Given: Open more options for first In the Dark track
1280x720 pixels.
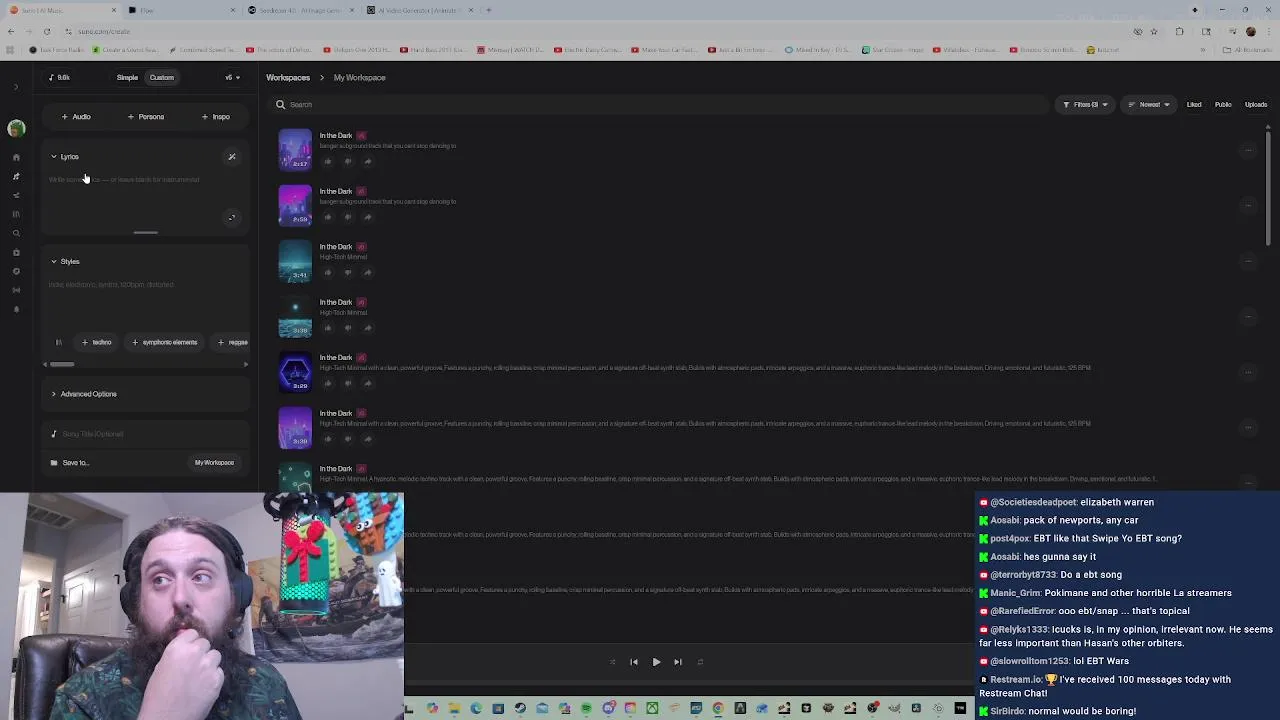Looking at the screenshot, I should click(1248, 150).
